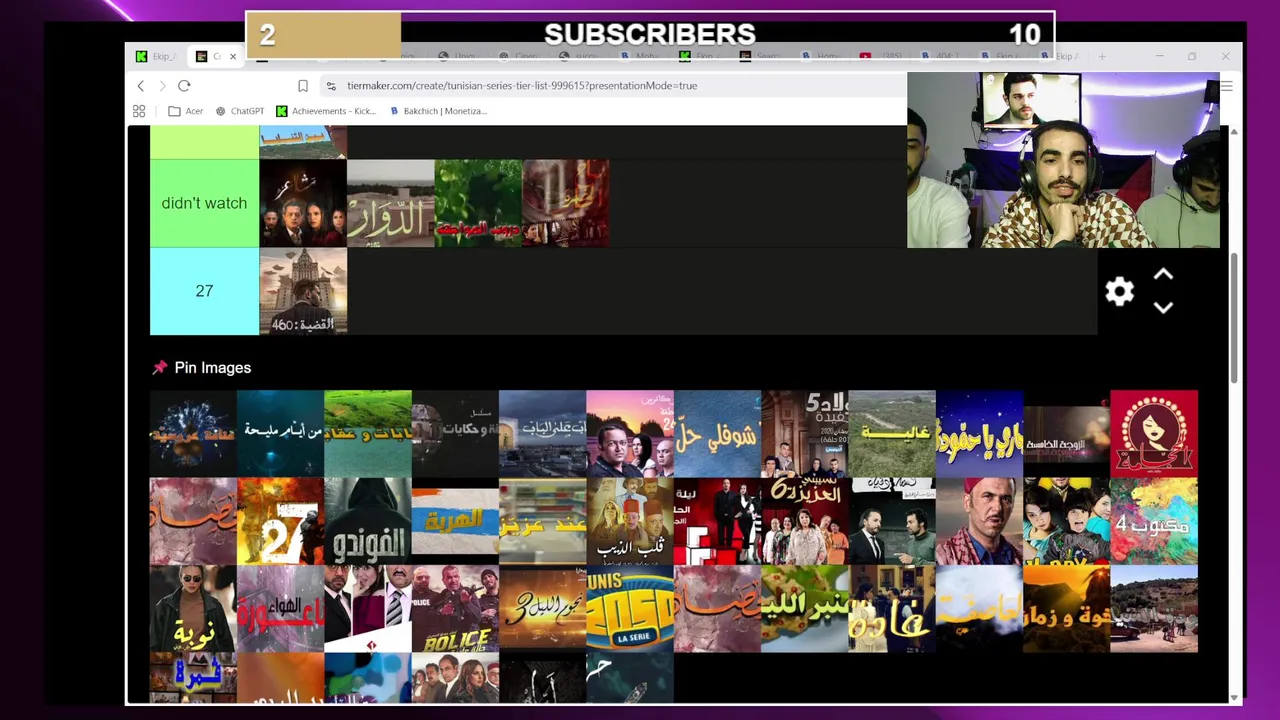Viewport: 1280px width, 720px height.
Task: Select the قلب الذيب thumbnail
Action: coord(630,521)
